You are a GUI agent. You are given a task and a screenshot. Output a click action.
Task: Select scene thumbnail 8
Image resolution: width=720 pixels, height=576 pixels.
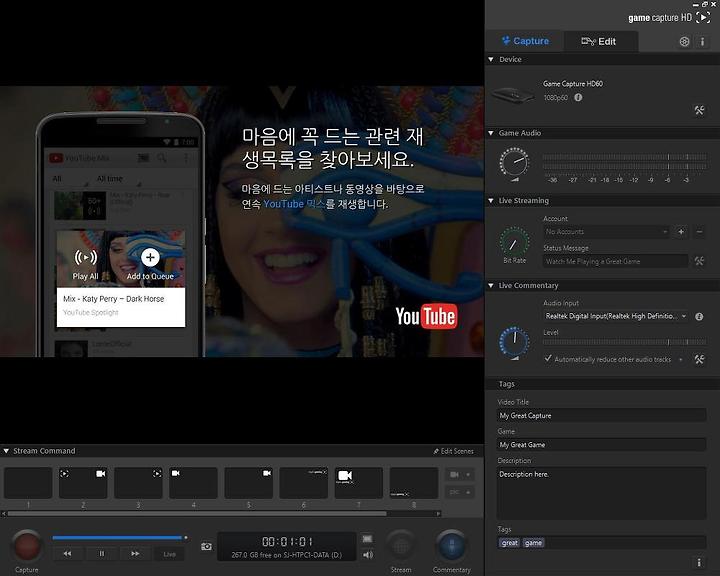point(414,483)
